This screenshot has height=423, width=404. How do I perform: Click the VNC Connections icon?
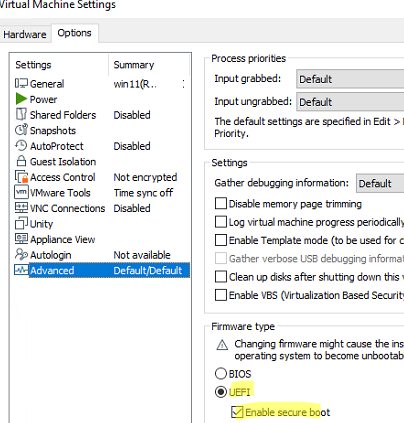21,208
